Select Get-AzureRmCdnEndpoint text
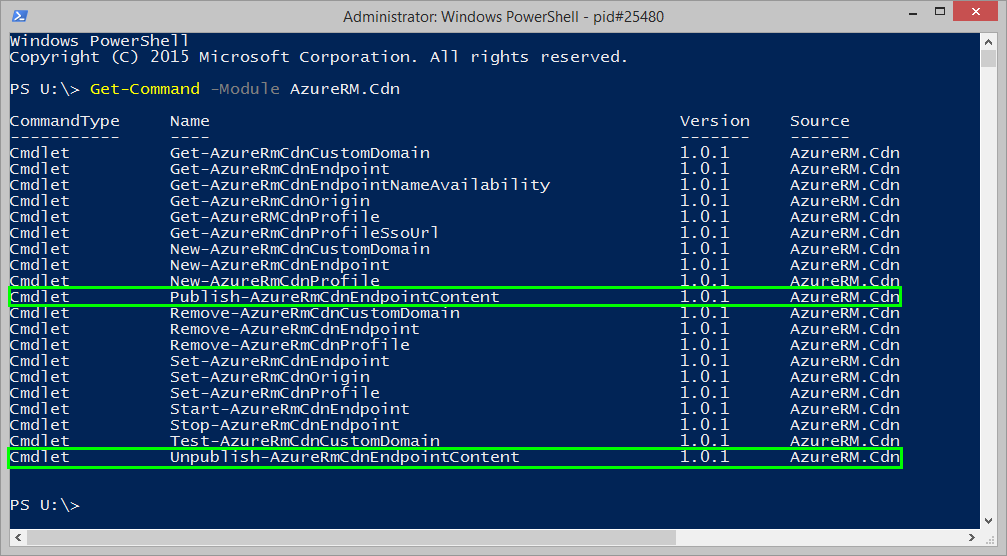 (x=279, y=169)
